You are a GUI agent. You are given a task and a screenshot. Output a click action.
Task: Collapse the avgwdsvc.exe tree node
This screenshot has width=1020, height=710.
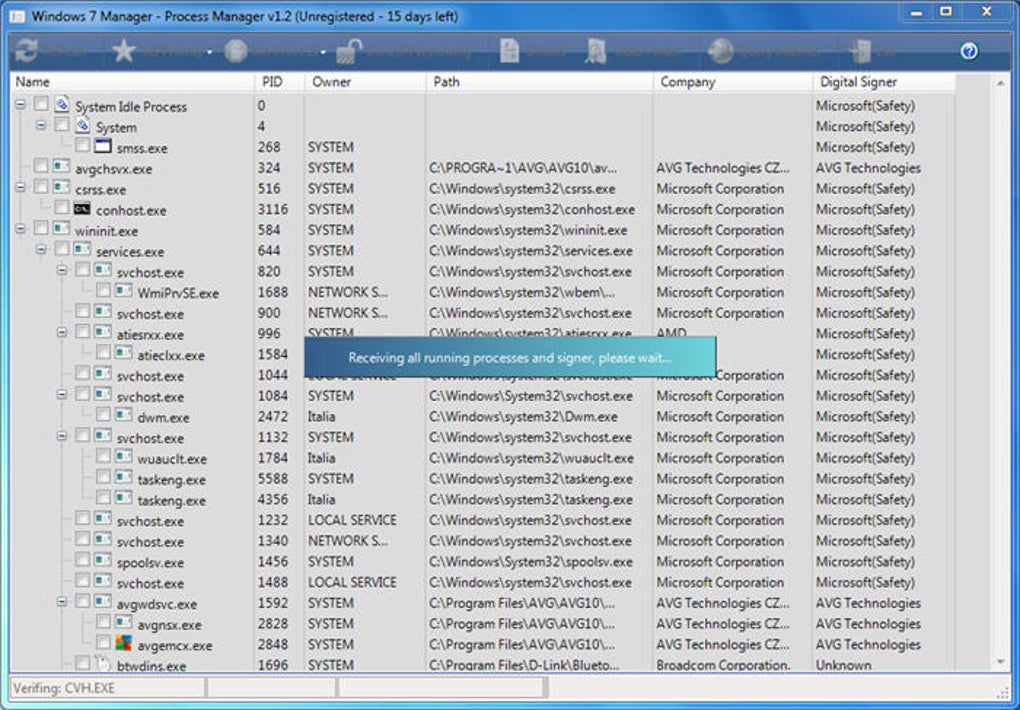tap(62, 602)
